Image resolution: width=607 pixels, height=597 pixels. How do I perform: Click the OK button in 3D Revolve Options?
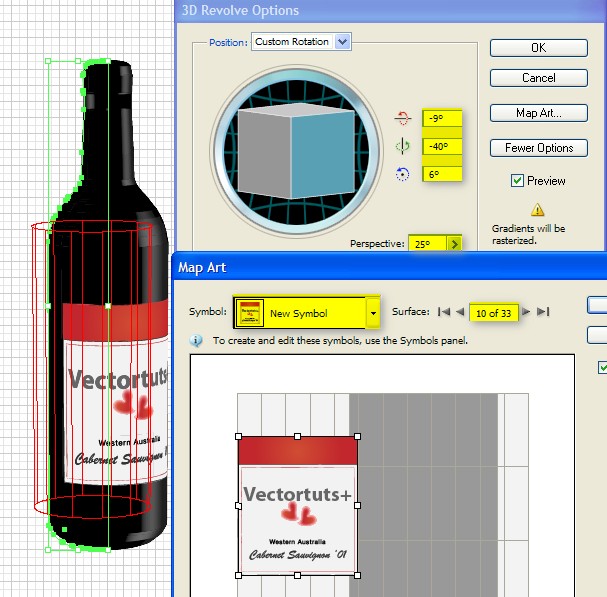coord(538,48)
